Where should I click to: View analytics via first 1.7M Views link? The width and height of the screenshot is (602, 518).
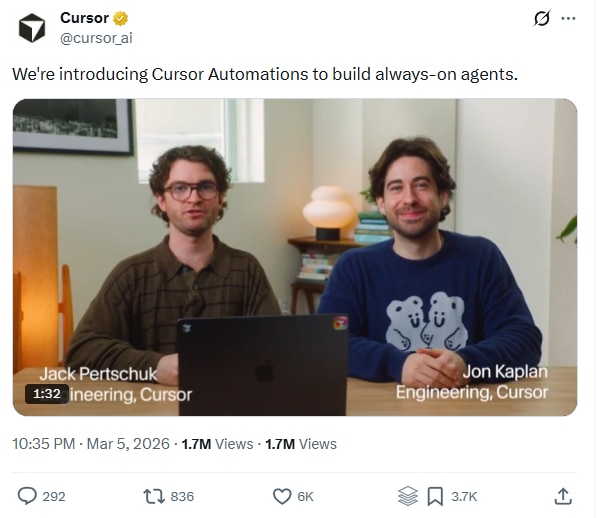pos(217,444)
